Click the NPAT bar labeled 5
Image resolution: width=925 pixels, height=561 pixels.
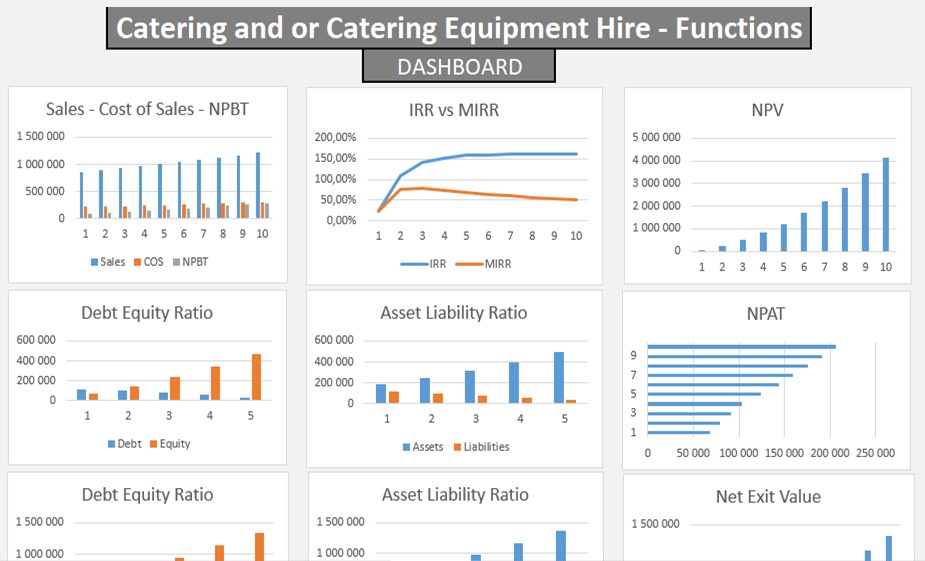tap(704, 394)
